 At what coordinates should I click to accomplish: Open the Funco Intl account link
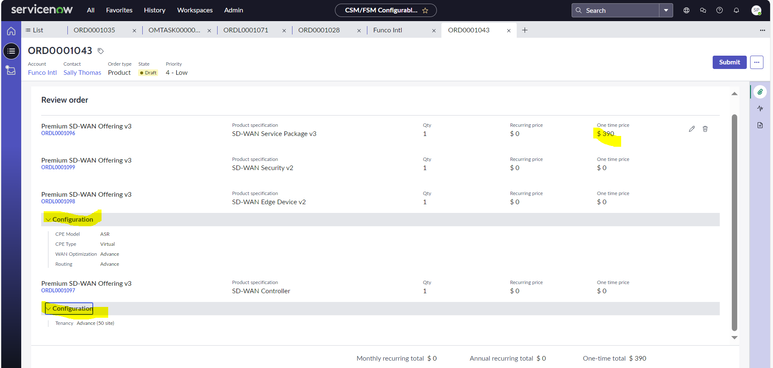point(42,73)
